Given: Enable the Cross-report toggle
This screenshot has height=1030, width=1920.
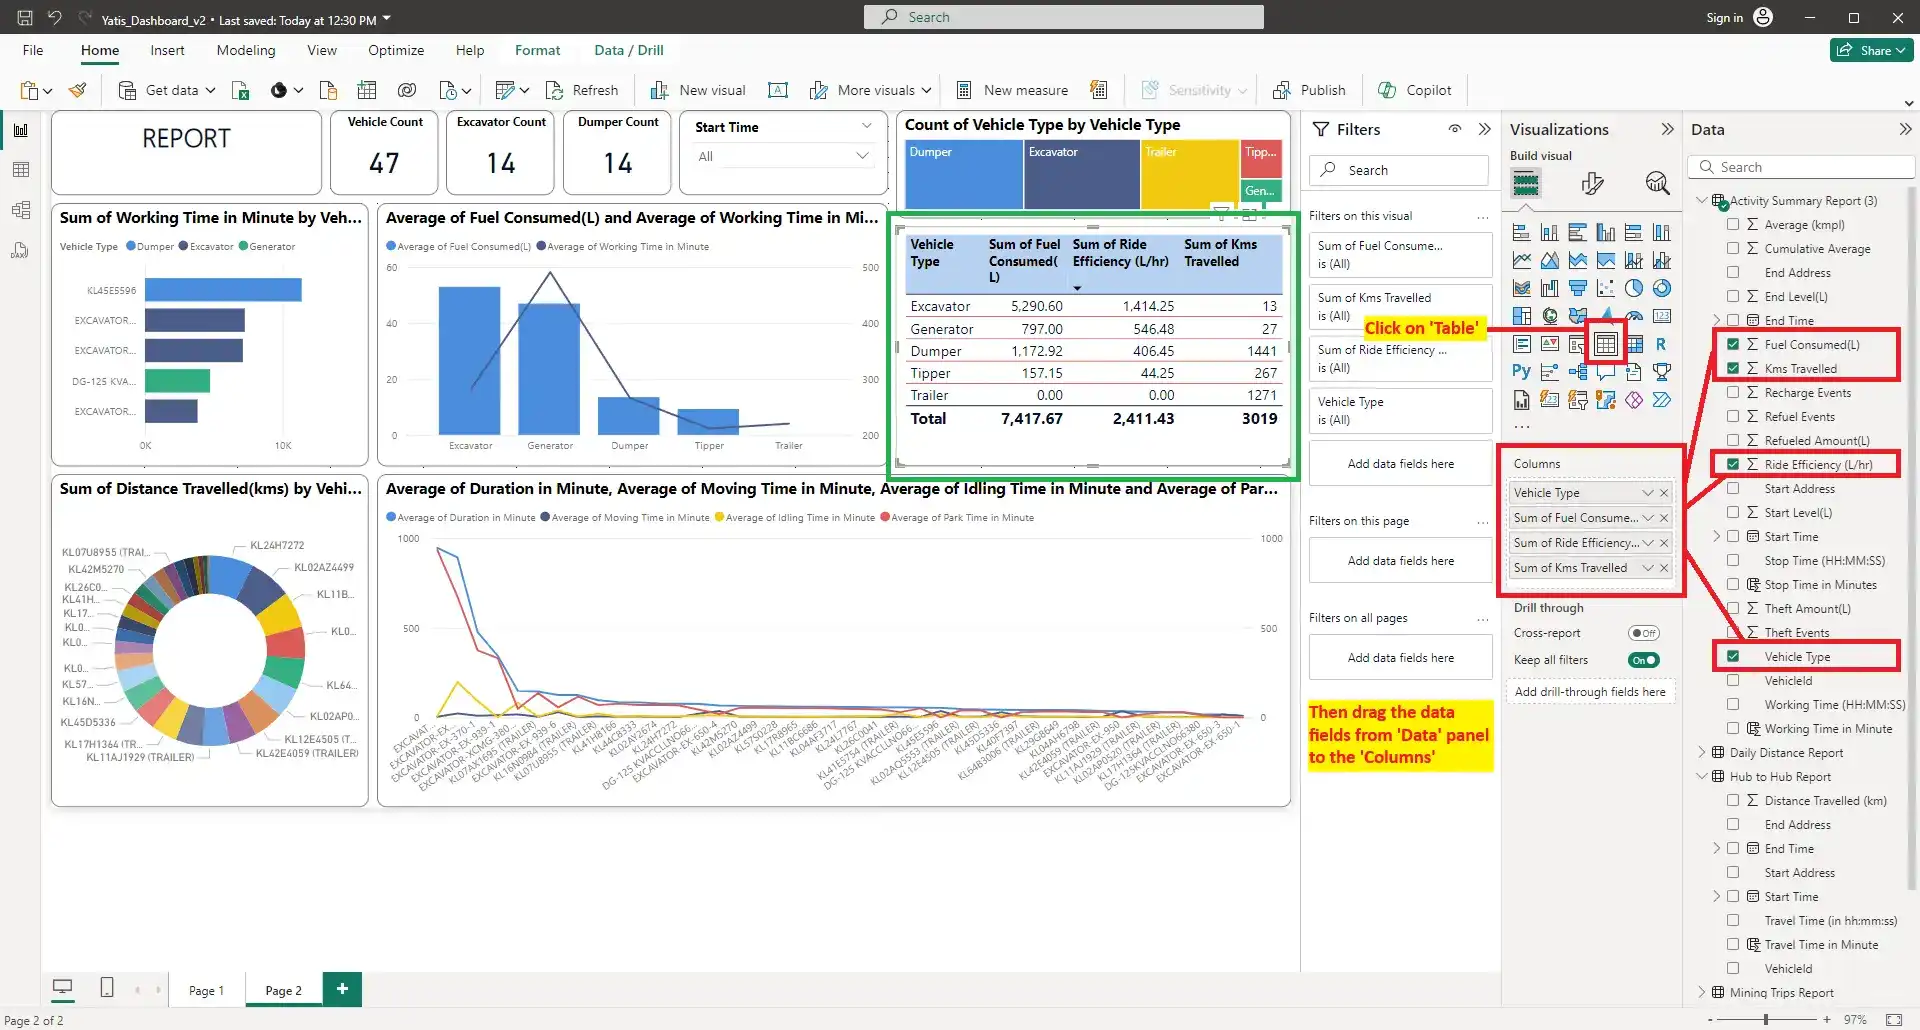Looking at the screenshot, I should click(1644, 633).
